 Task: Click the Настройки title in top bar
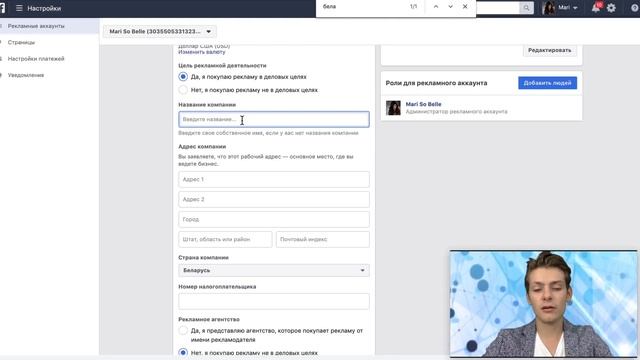pos(44,8)
